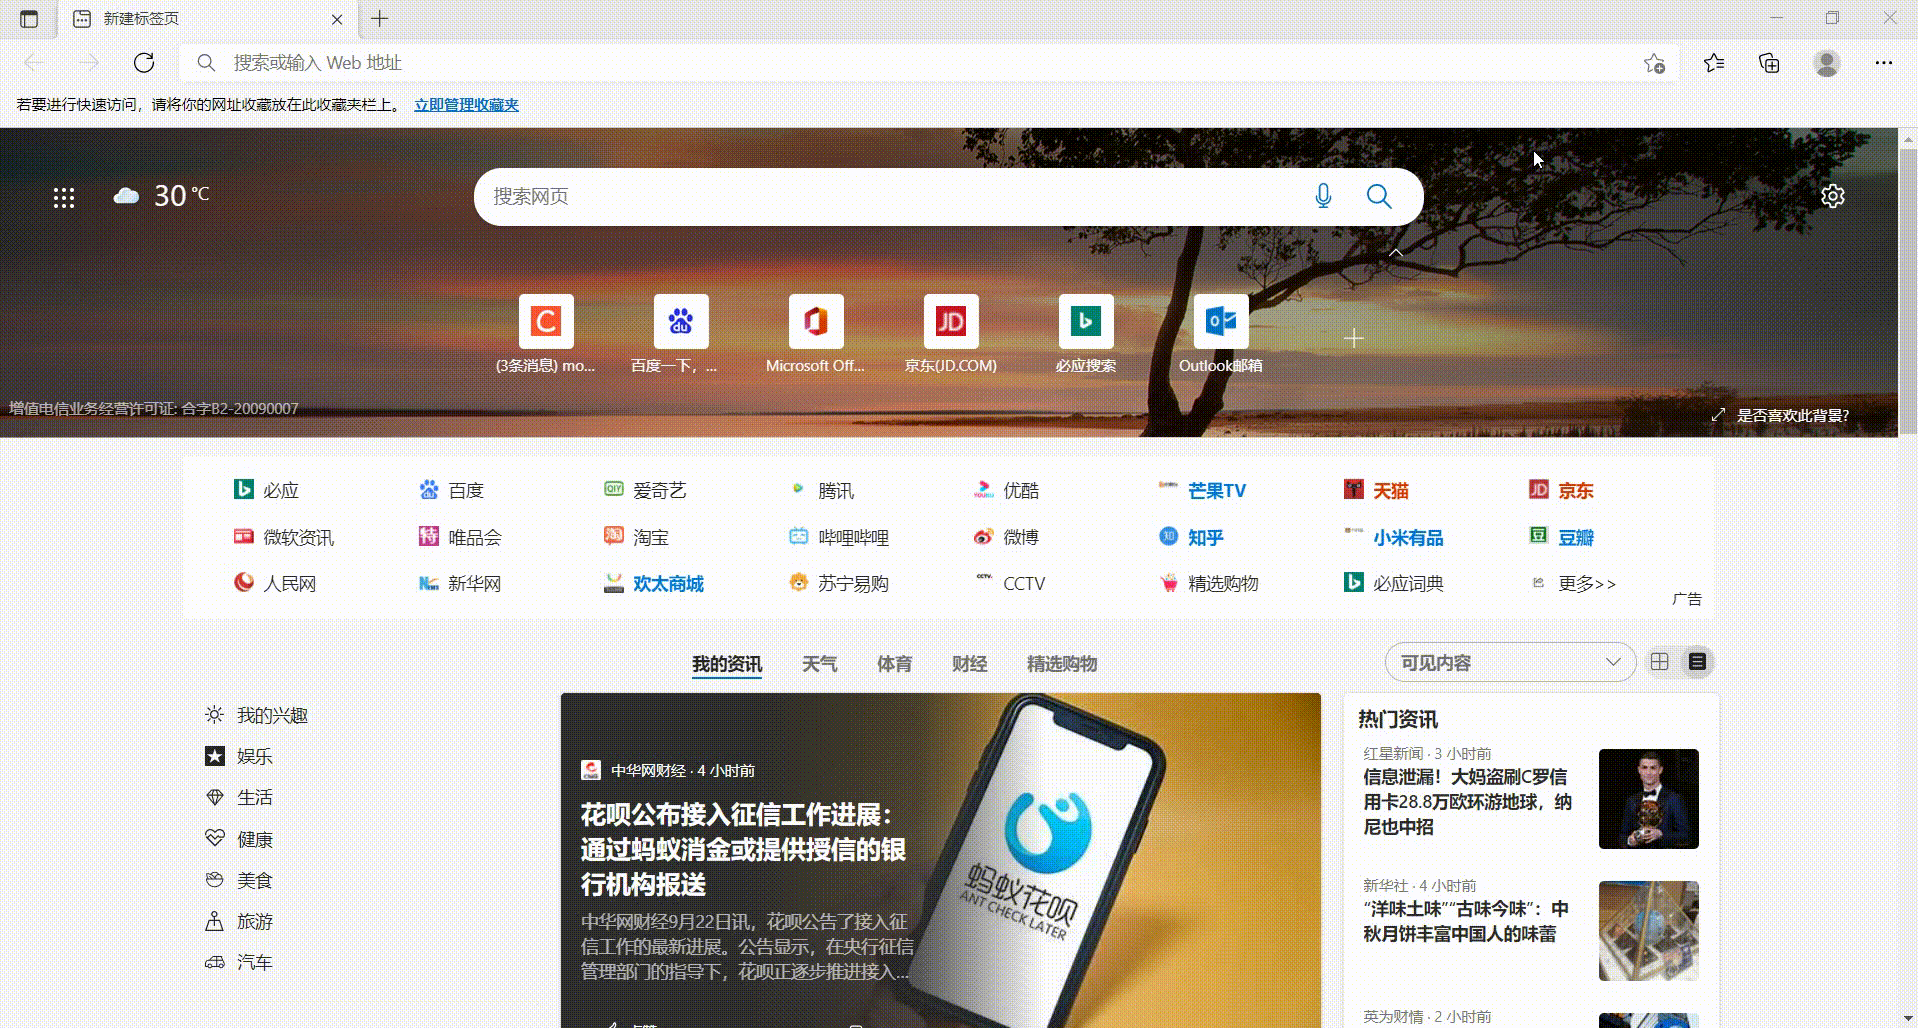Image resolution: width=1918 pixels, height=1028 pixels.
Task: Open the 必应 site link
Action: (266, 490)
